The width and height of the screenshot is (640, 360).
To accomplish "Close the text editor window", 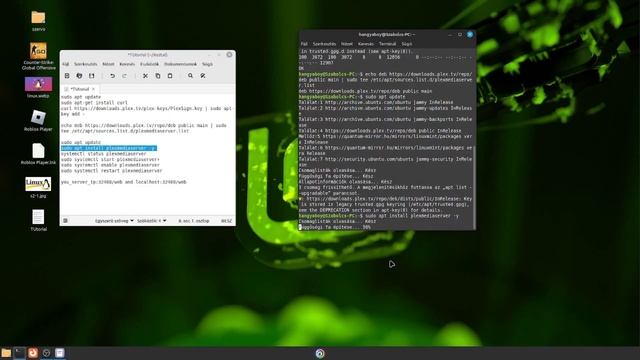I will (x=229, y=54).
